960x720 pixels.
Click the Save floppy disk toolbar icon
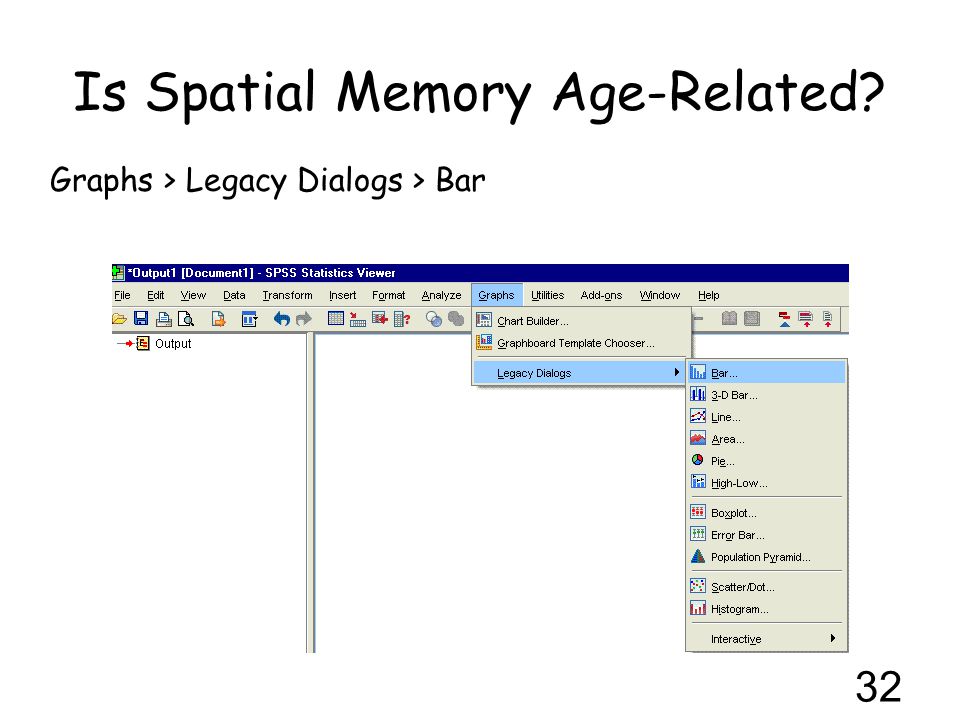click(x=141, y=318)
